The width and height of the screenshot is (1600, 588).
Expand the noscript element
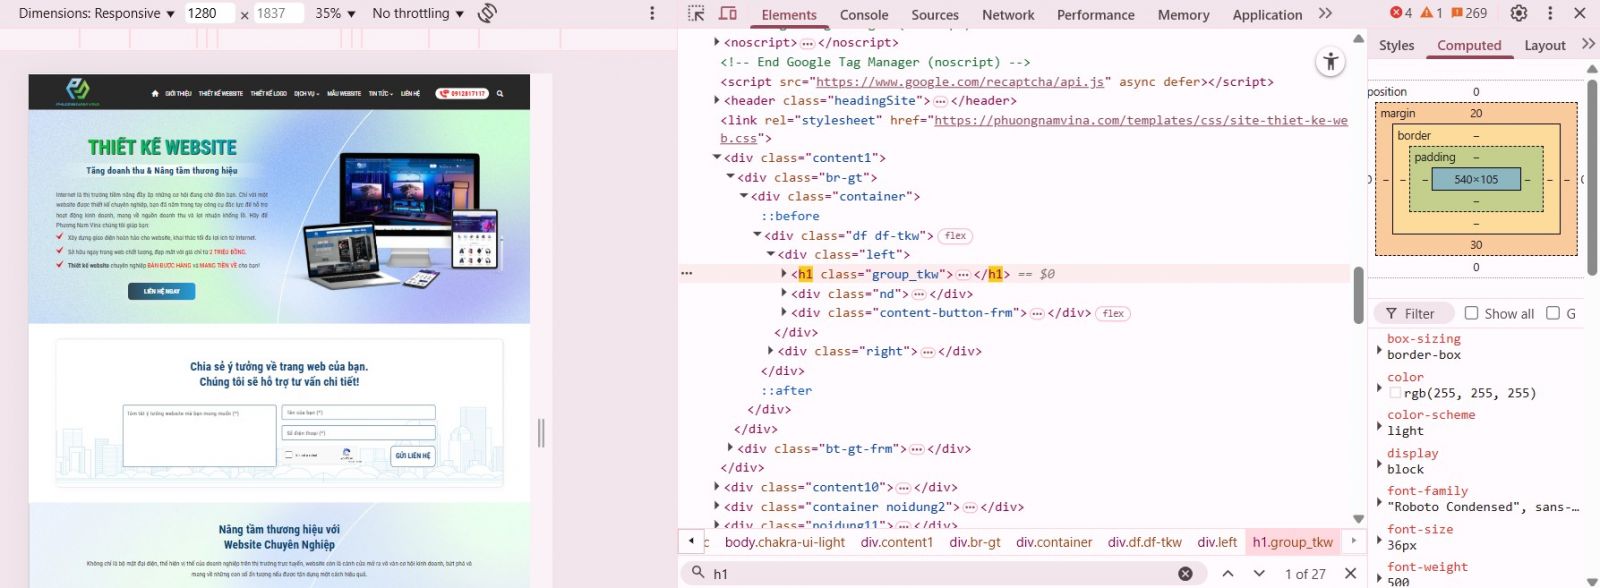[x=716, y=42]
